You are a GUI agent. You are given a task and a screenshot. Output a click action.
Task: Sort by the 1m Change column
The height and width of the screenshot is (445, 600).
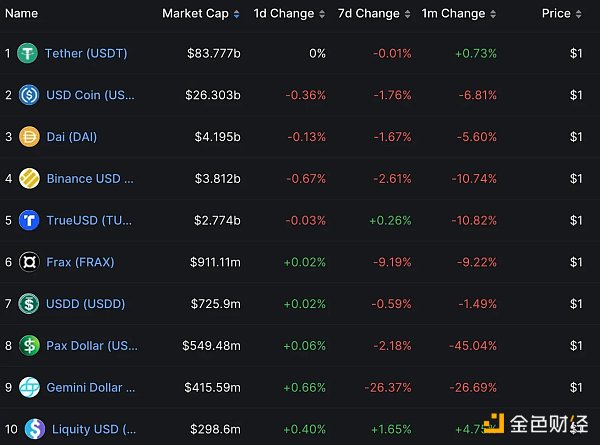coord(457,14)
